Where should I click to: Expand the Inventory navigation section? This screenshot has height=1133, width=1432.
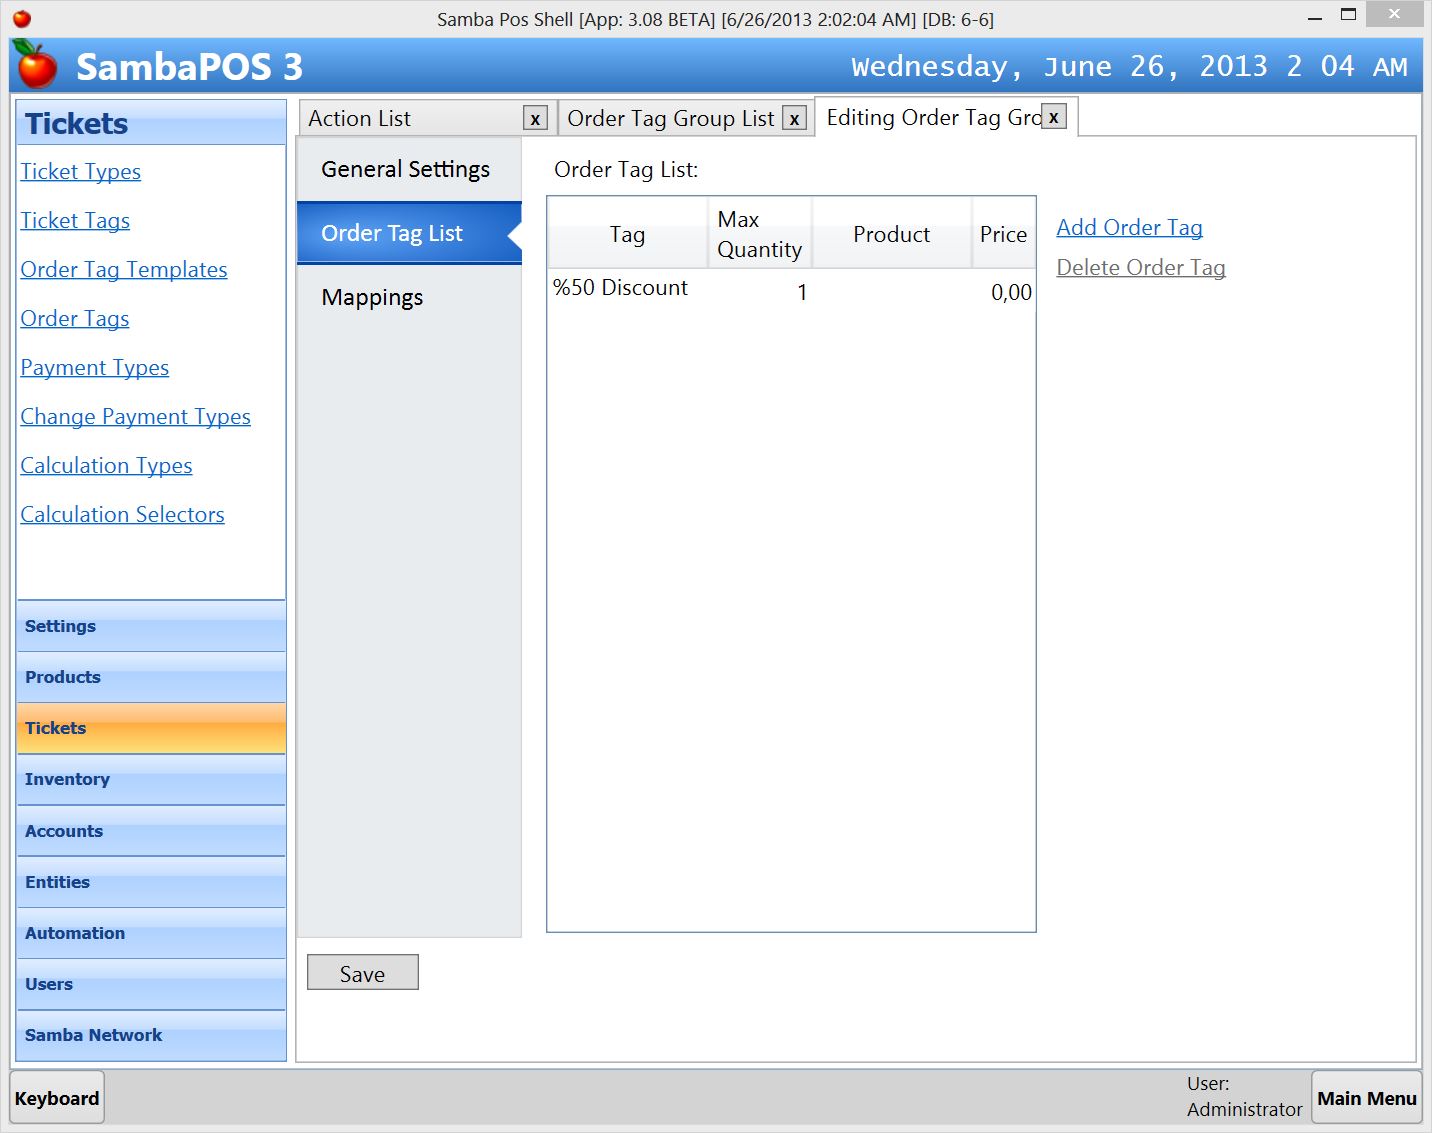click(x=150, y=780)
